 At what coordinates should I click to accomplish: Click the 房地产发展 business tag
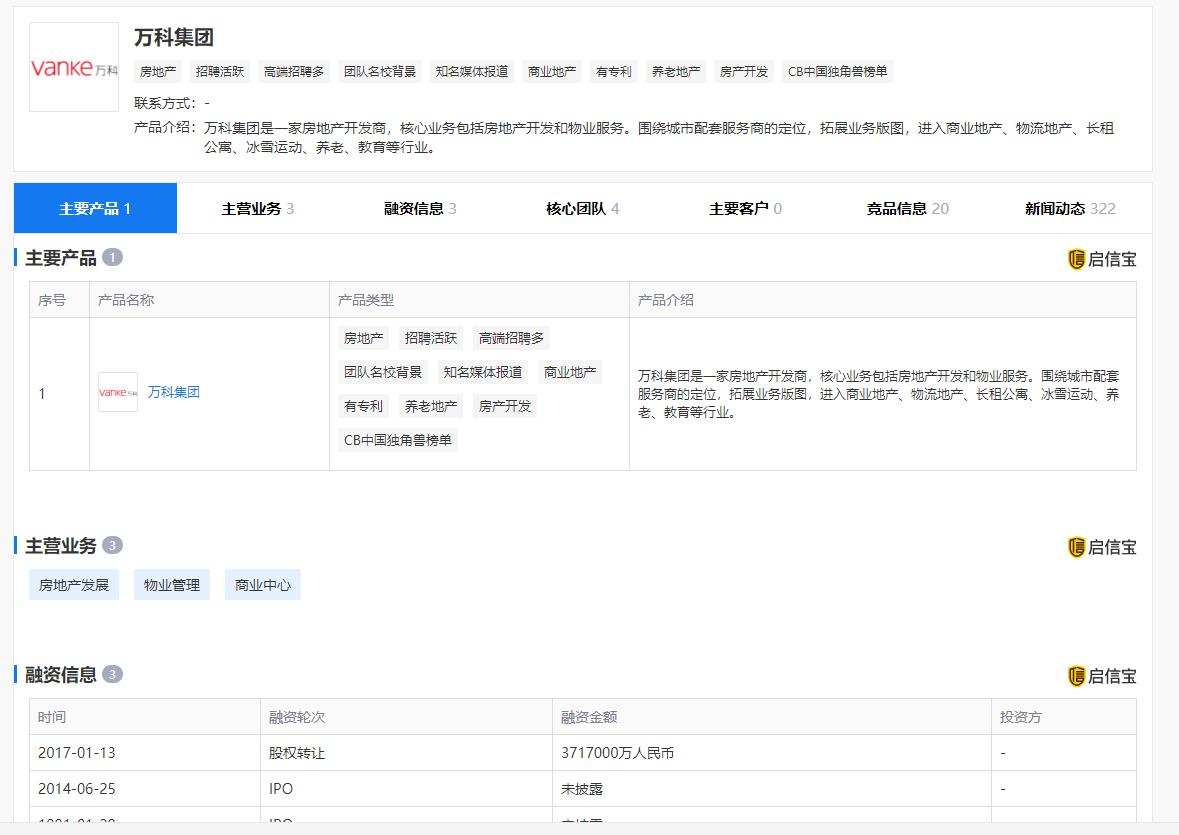pos(74,585)
